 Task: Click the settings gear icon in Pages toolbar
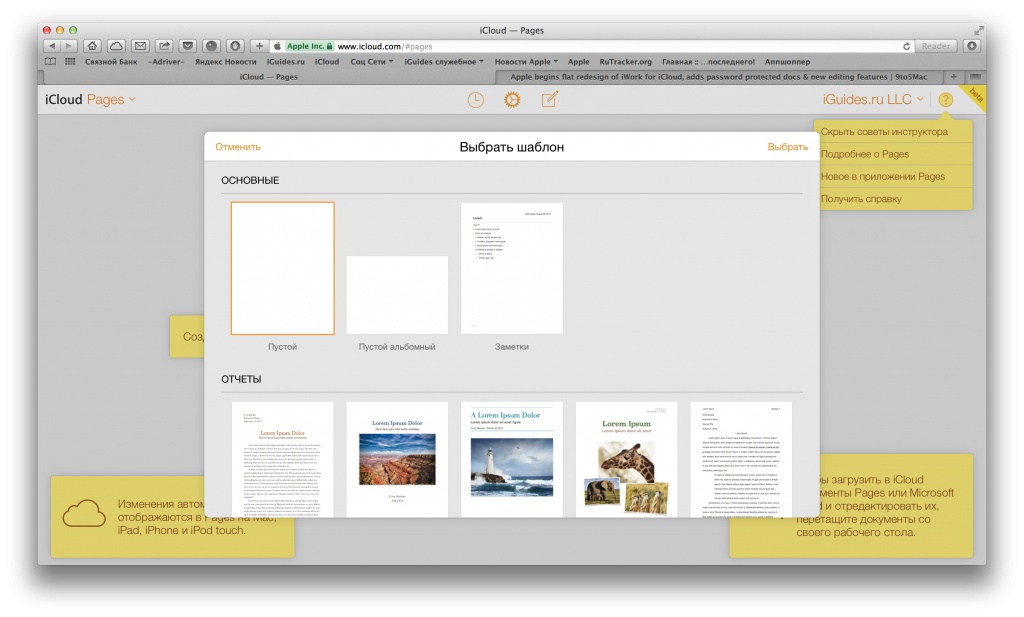tap(512, 99)
